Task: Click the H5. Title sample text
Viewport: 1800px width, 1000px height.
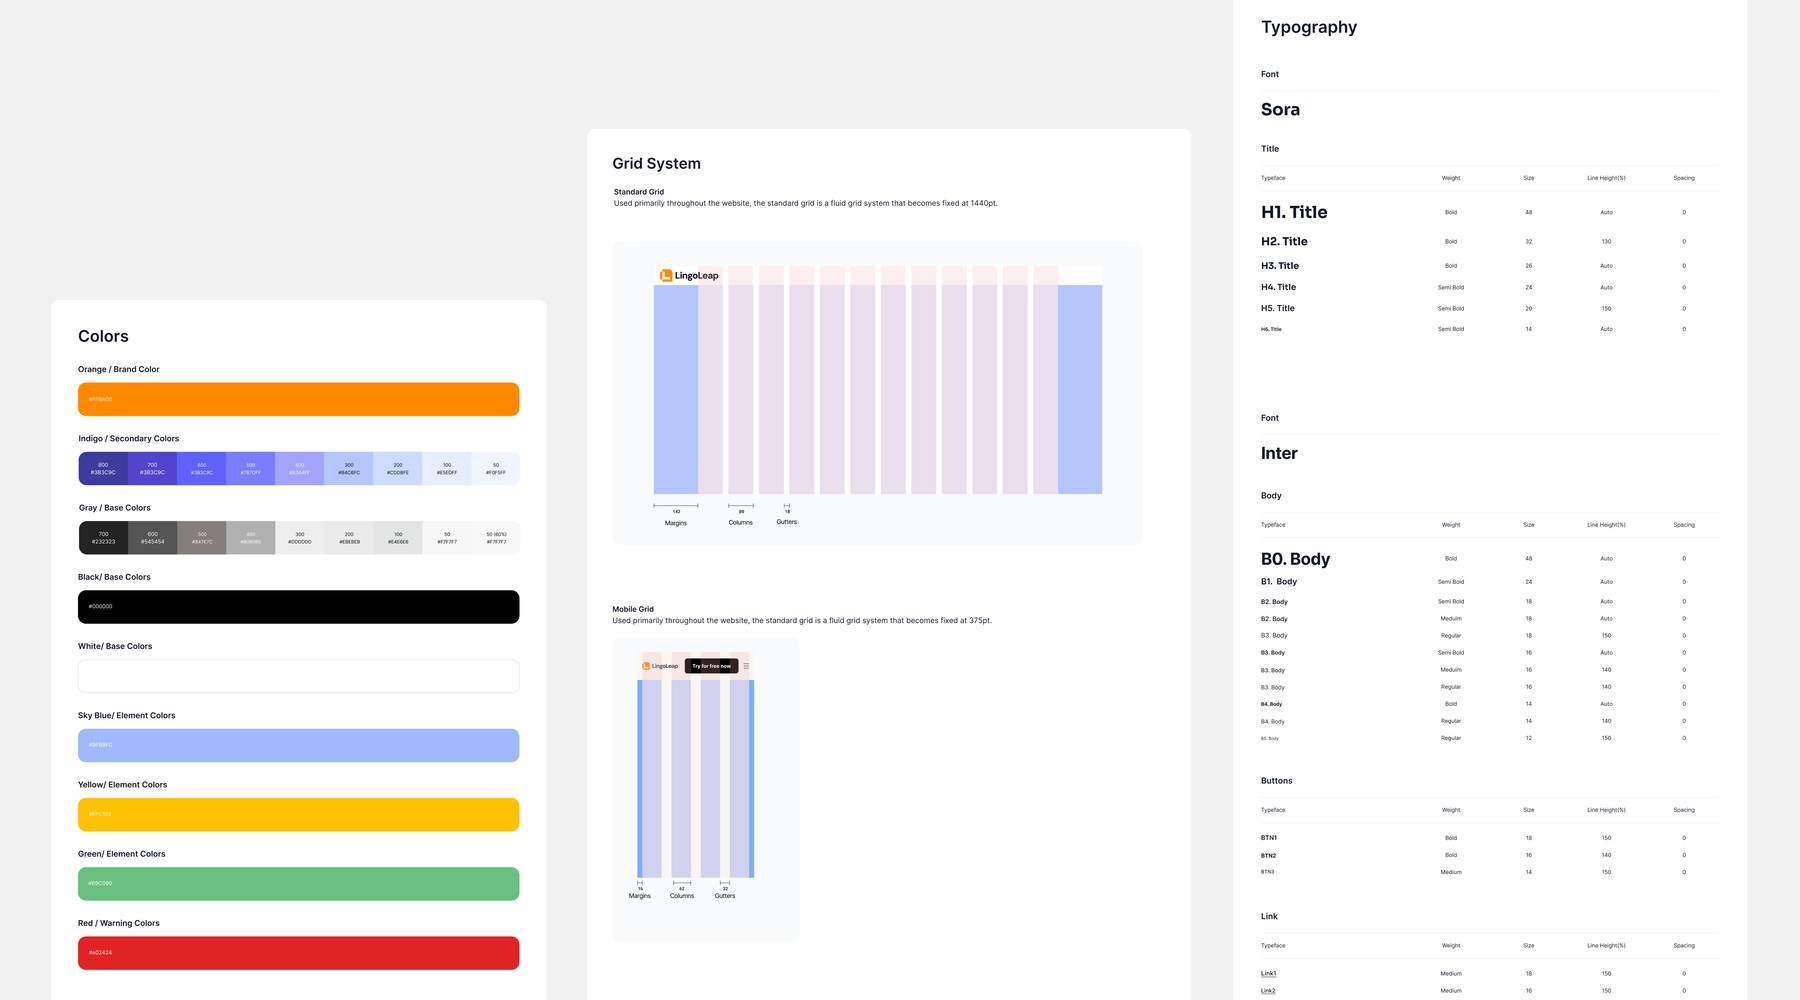Action: [1277, 308]
